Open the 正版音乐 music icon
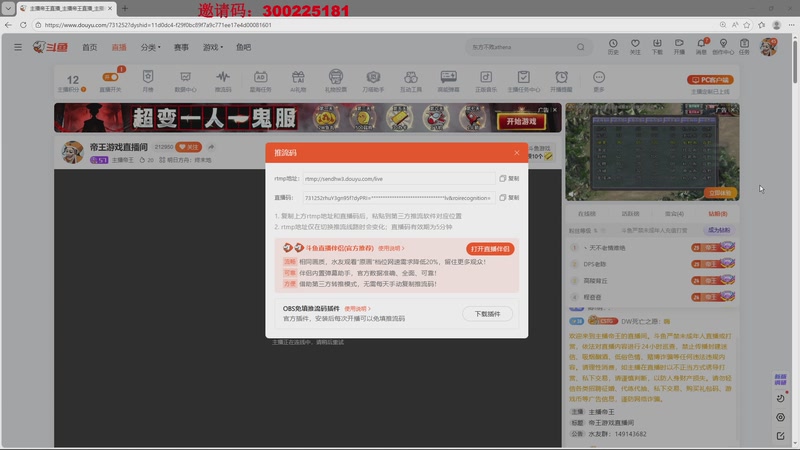800x450 pixels. 486,81
